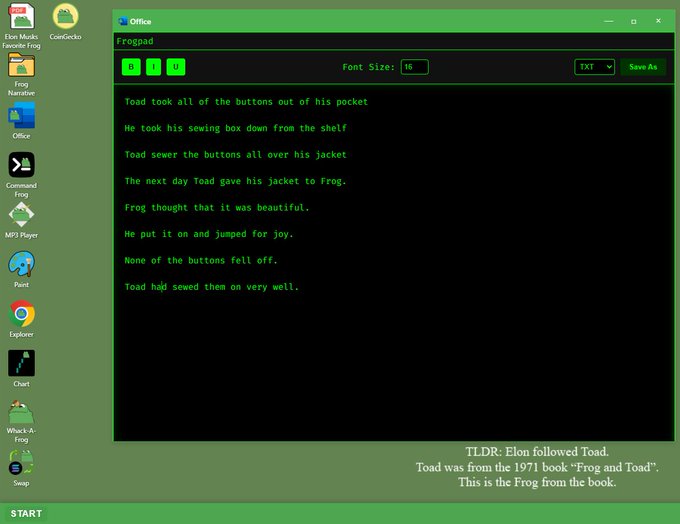Click line "Toad had sewed them on very well."
The image size is (680, 524).
pyautogui.click(x=212, y=287)
